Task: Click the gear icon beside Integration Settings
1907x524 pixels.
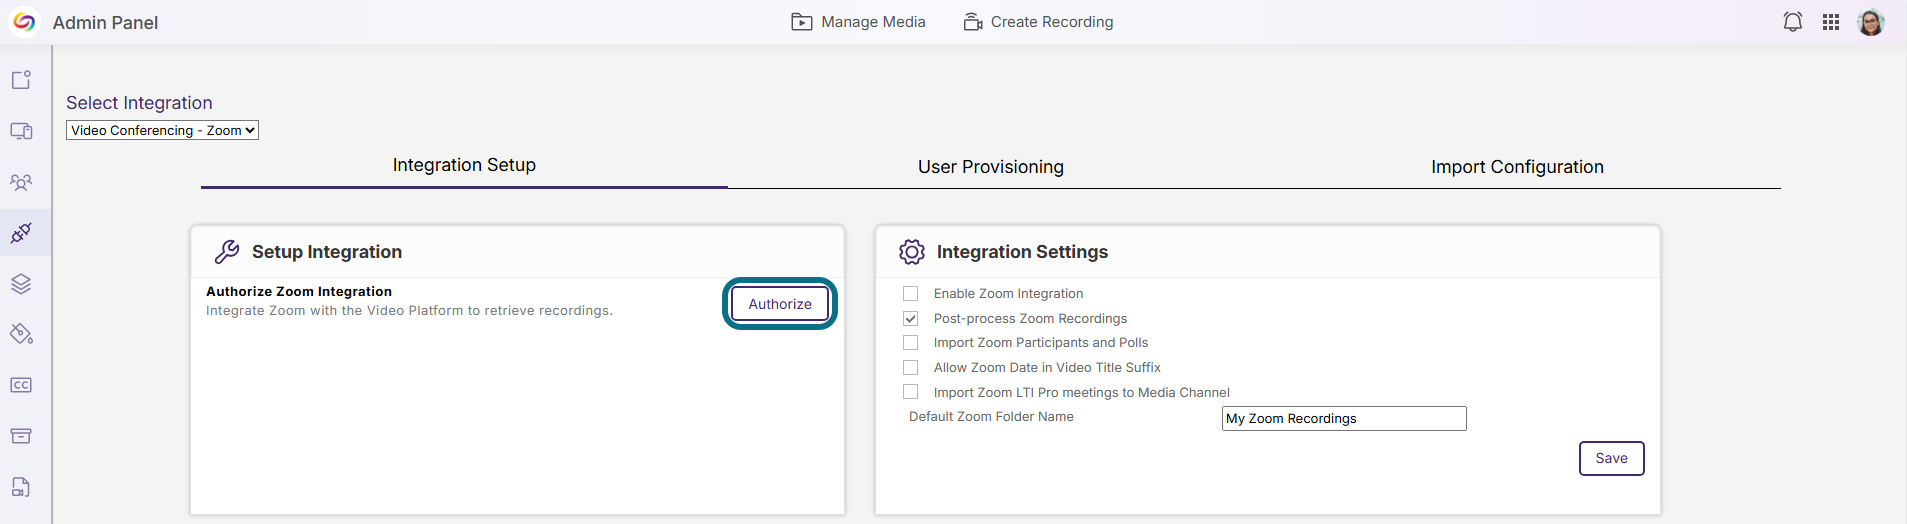Action: [x=912, y=252]
